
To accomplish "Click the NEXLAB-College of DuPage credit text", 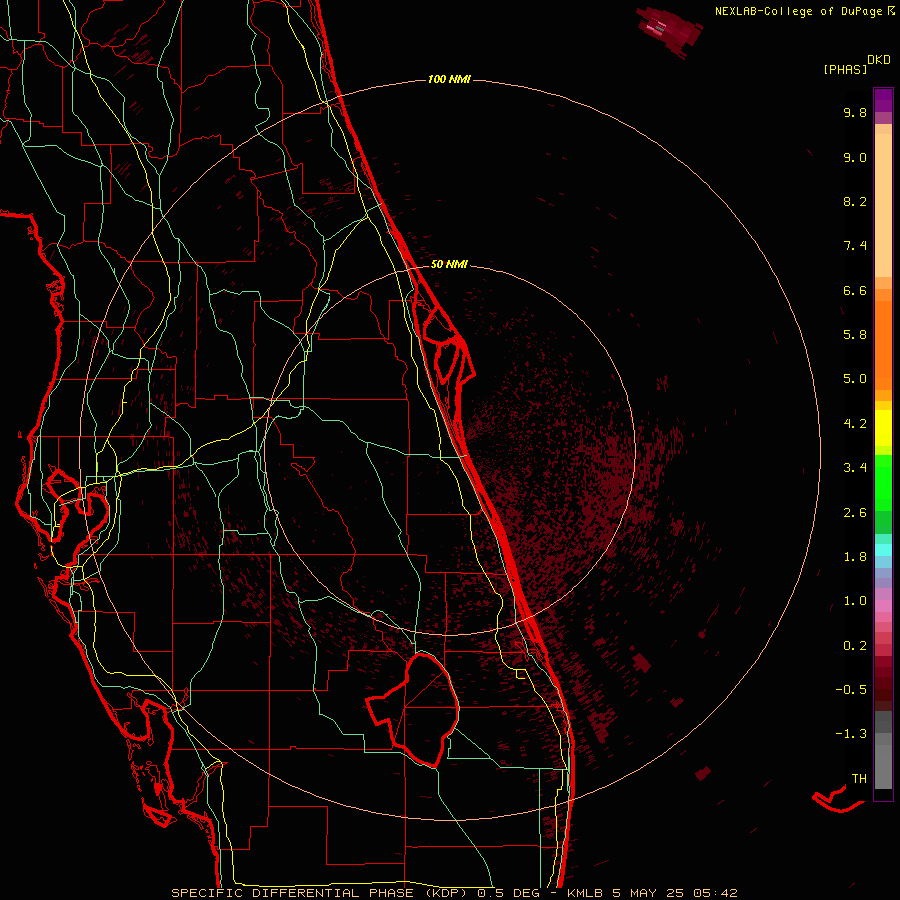I will pyautogui.click(x=798, y=11).
